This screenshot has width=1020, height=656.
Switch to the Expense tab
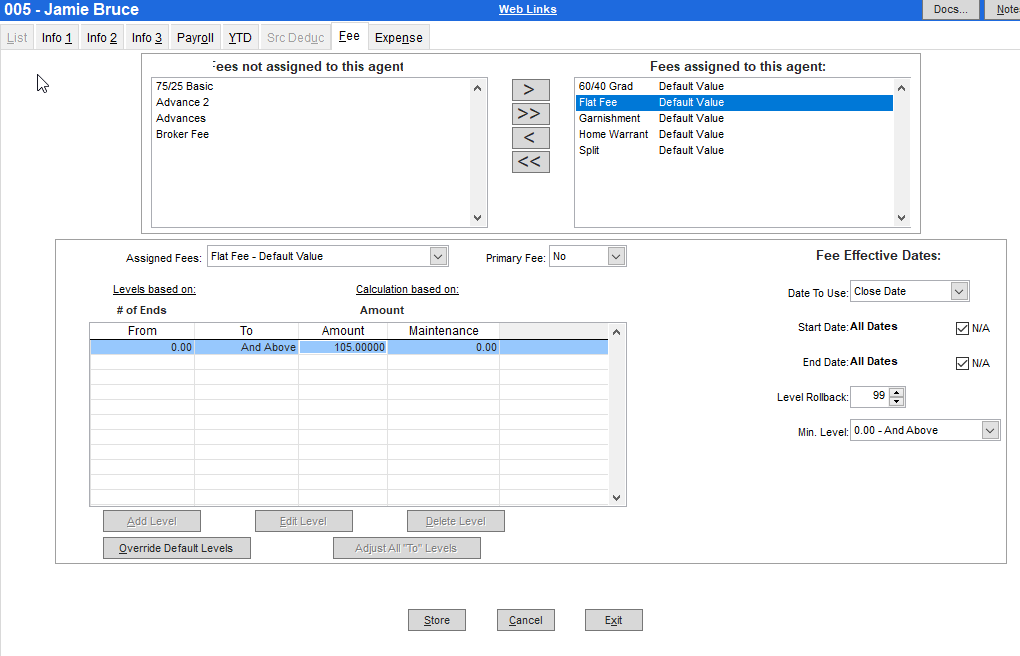coord(398,37)
